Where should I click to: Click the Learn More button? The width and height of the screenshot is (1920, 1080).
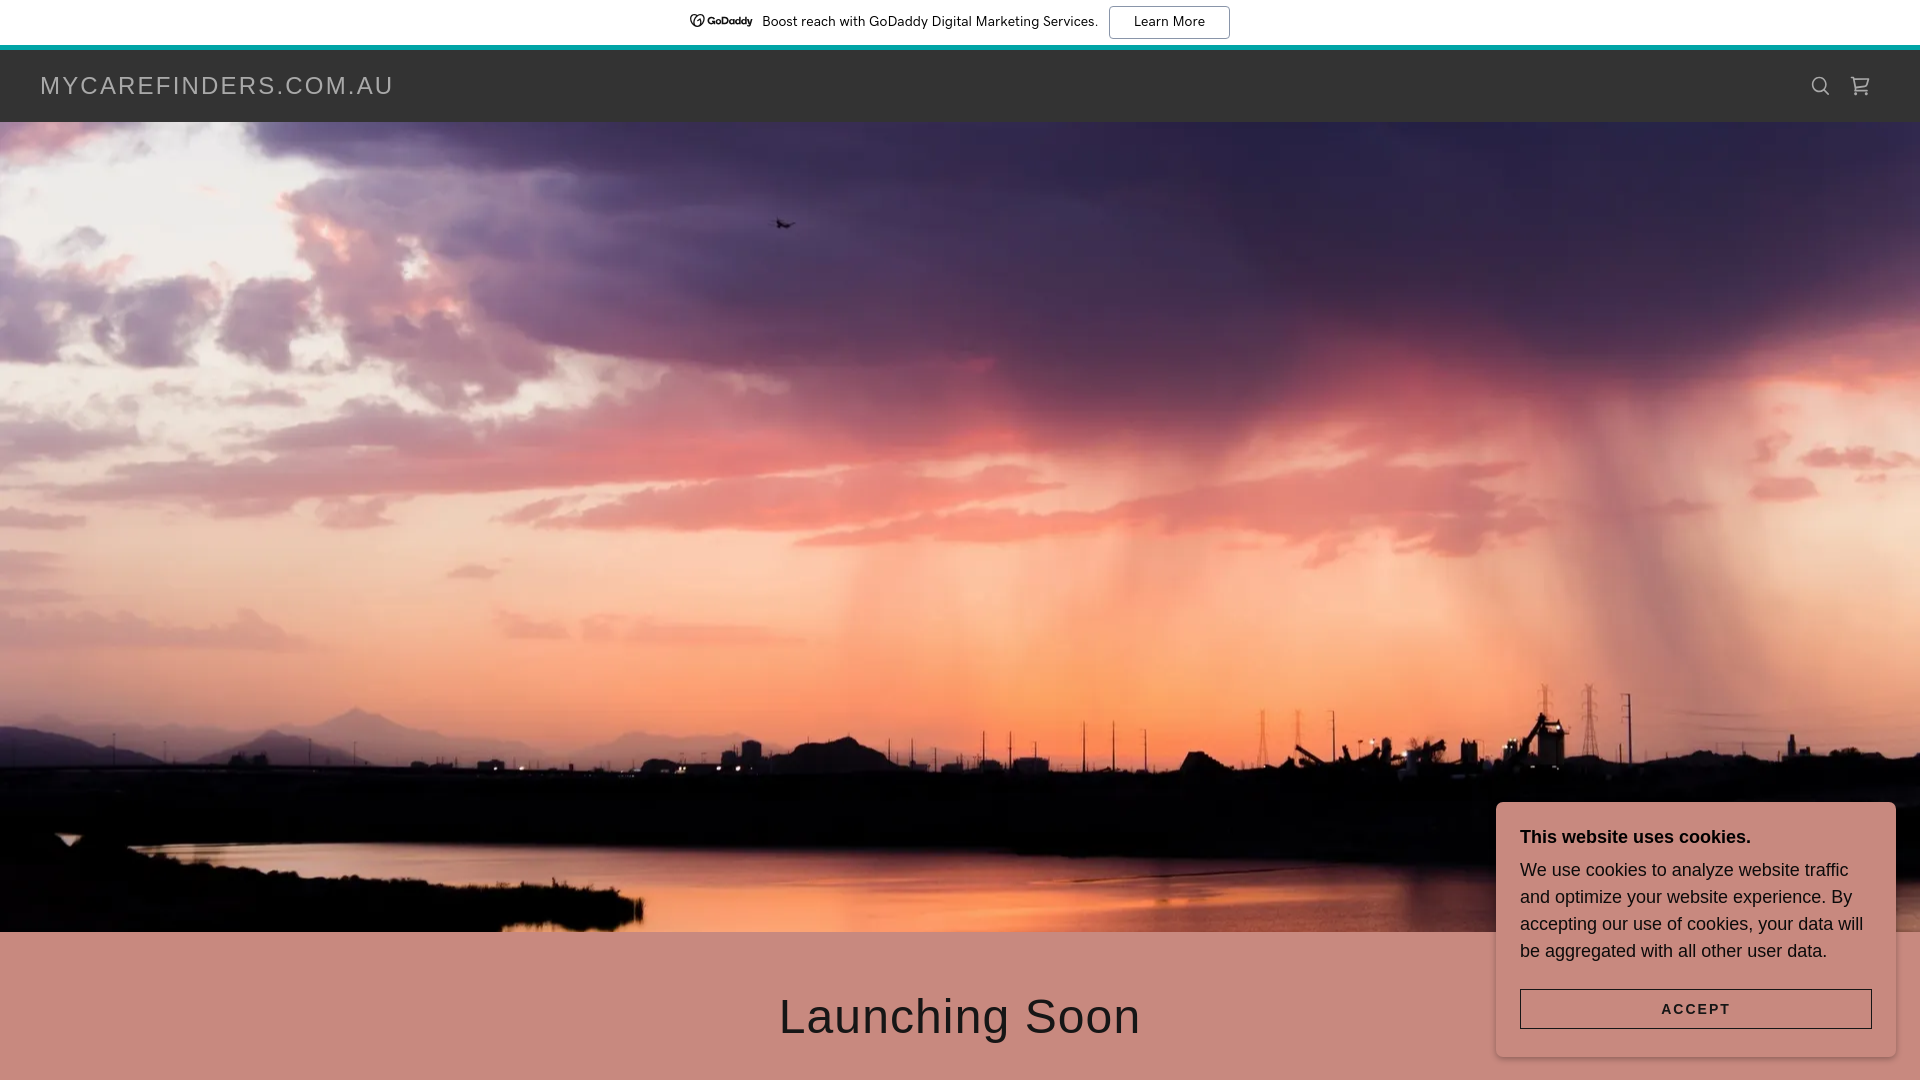coord(1169,22)
